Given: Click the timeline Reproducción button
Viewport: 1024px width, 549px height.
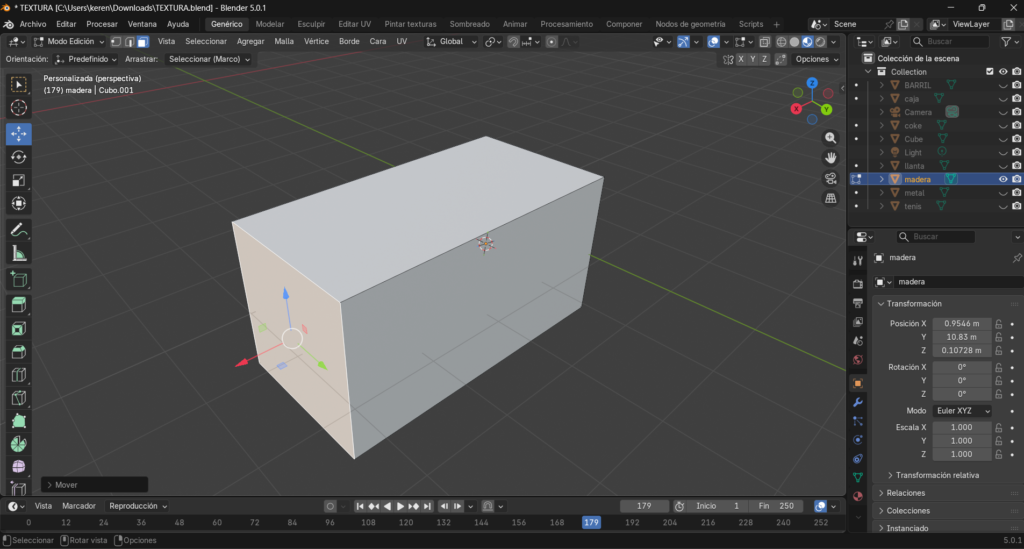Looking at the screenshot, I should (138, 506).
